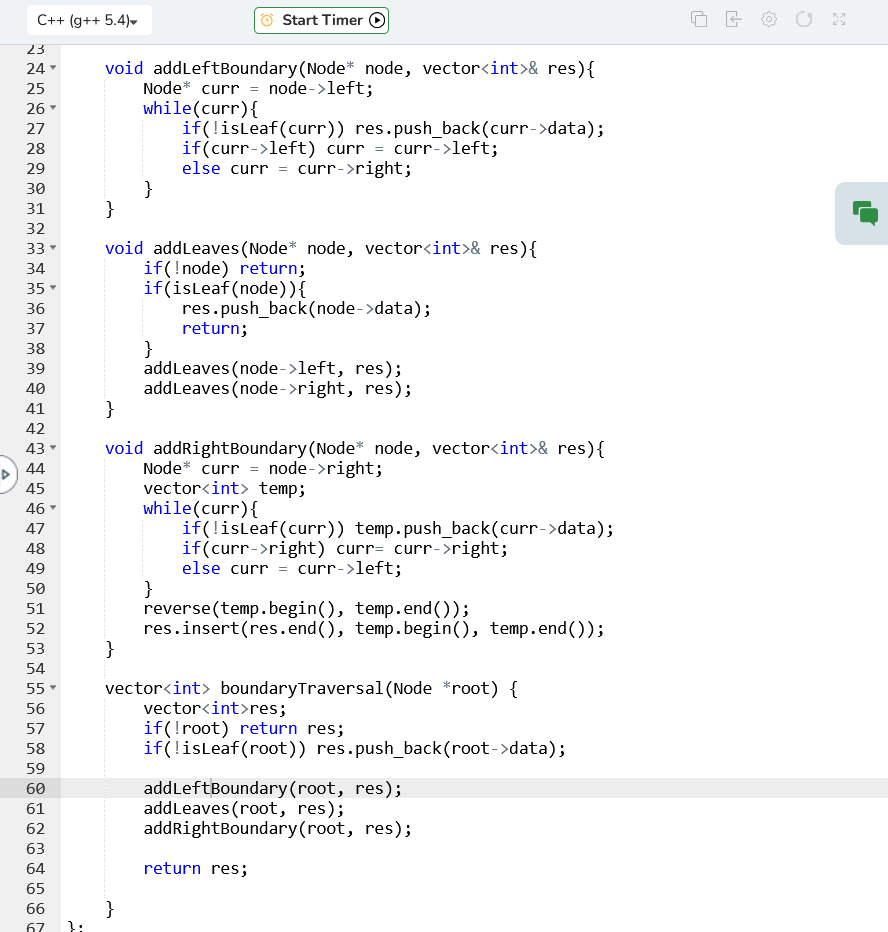Click line number 51 in the gutter

[x=35, y=609]
